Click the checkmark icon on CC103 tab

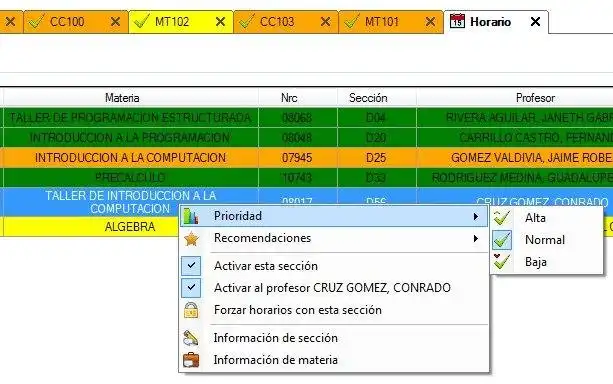(246, 22)
